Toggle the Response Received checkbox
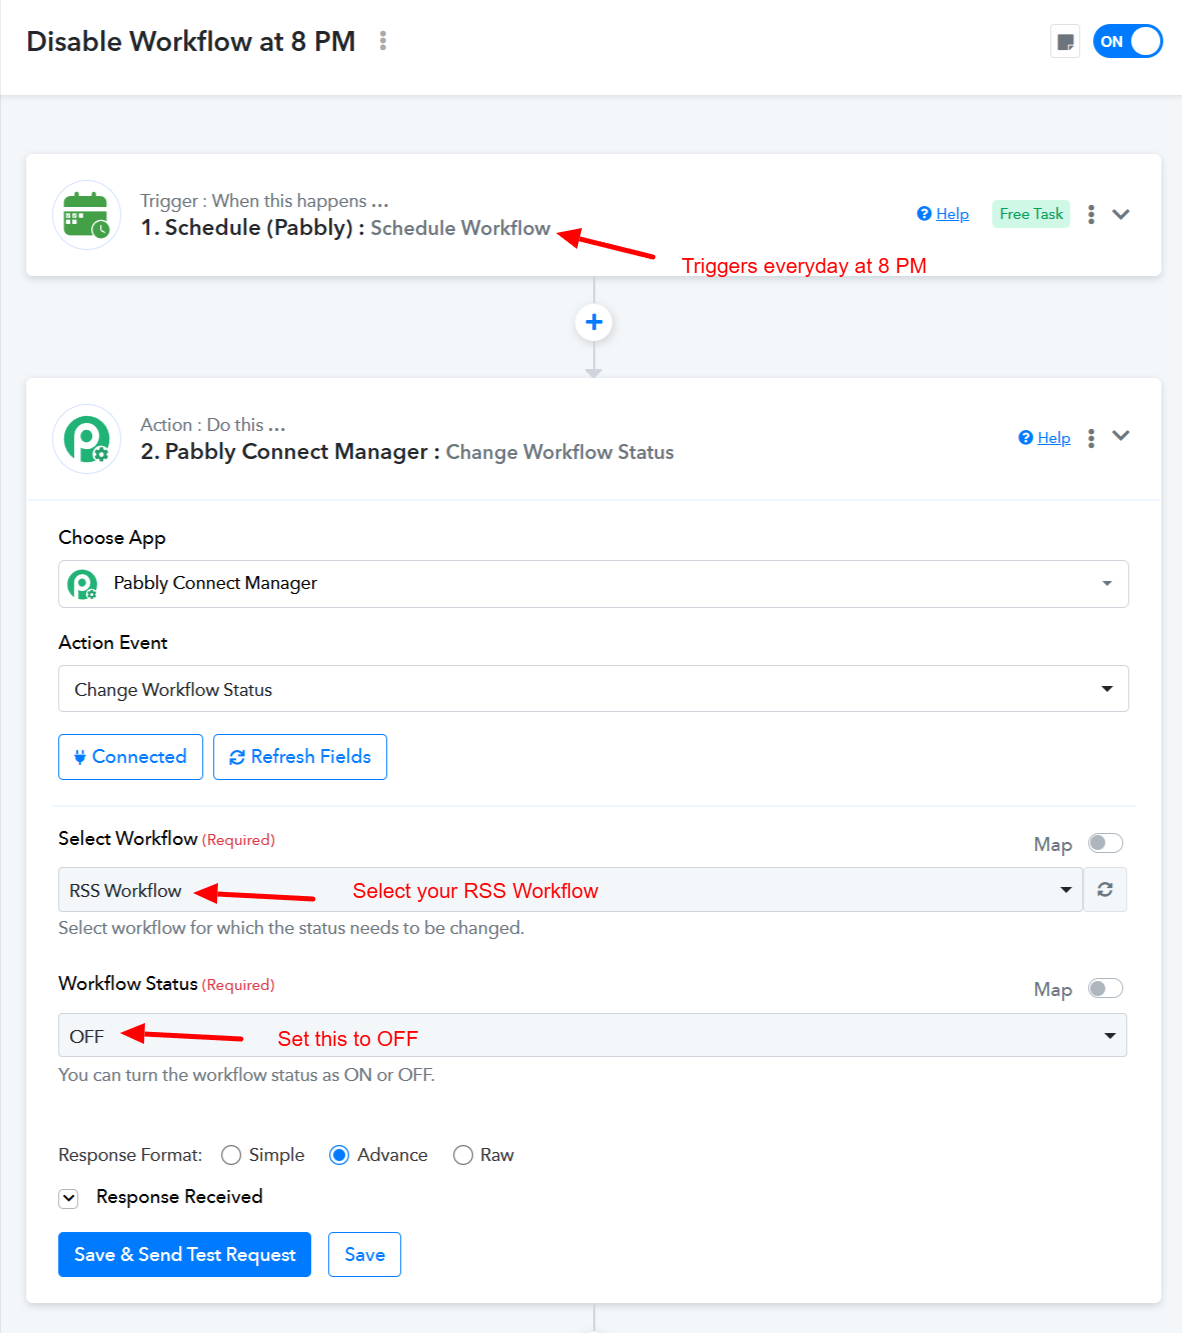Image resolution: width=1182 pixels, height=1333 pixels. 69,1198
